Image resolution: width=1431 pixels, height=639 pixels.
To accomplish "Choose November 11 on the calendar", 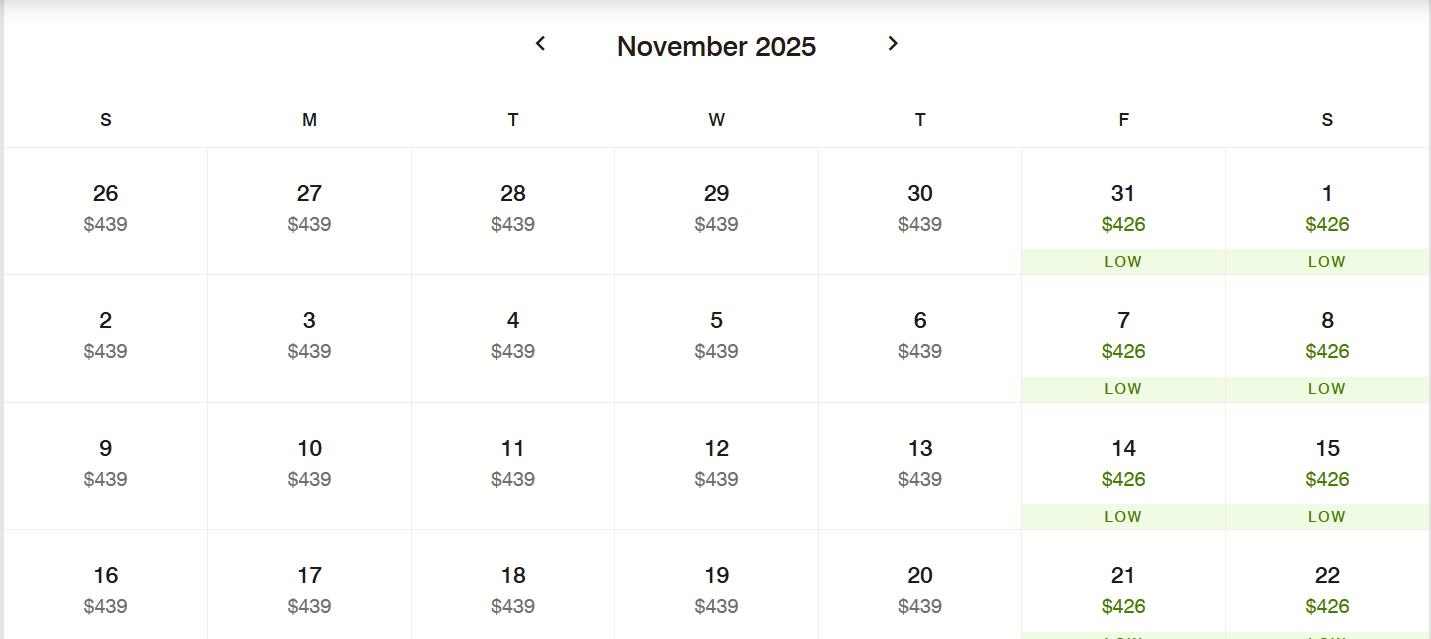I will coord(513,466).
